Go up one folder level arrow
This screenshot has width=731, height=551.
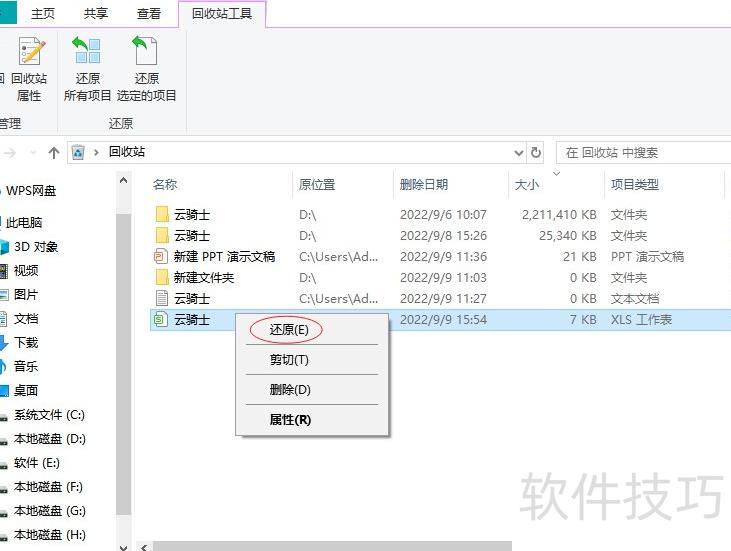pyautogui.click(x=54, y=152)
